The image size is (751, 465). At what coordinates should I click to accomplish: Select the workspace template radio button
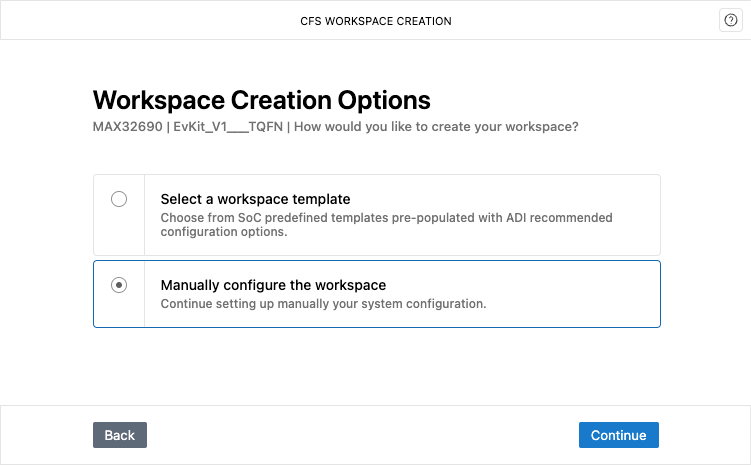[x=119, y=199]
